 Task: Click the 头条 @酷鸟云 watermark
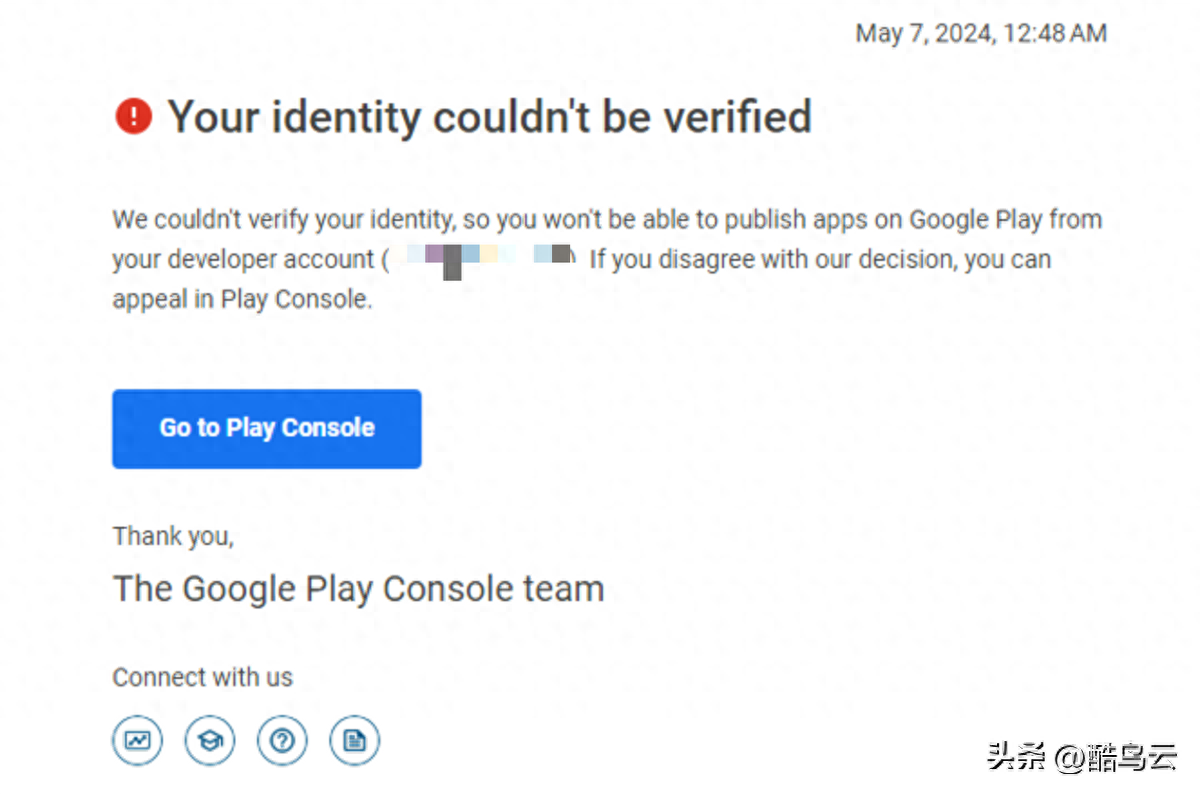(1081, 756)
